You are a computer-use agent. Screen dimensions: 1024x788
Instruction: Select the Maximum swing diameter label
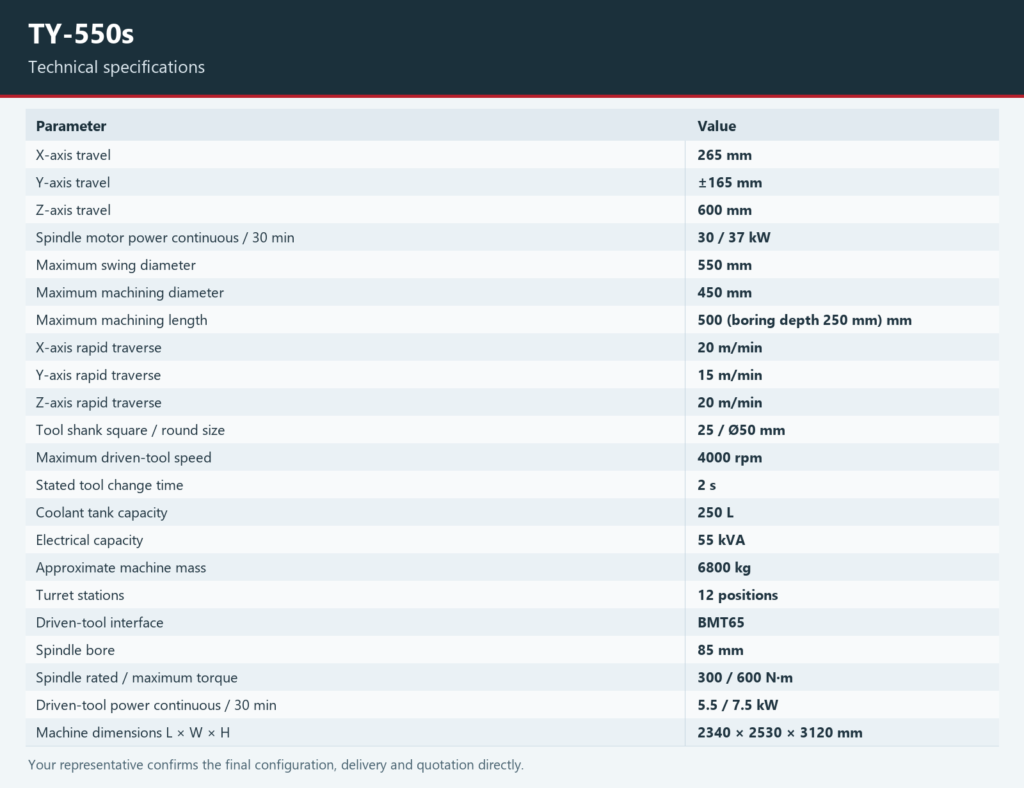(x=116, y=265)
